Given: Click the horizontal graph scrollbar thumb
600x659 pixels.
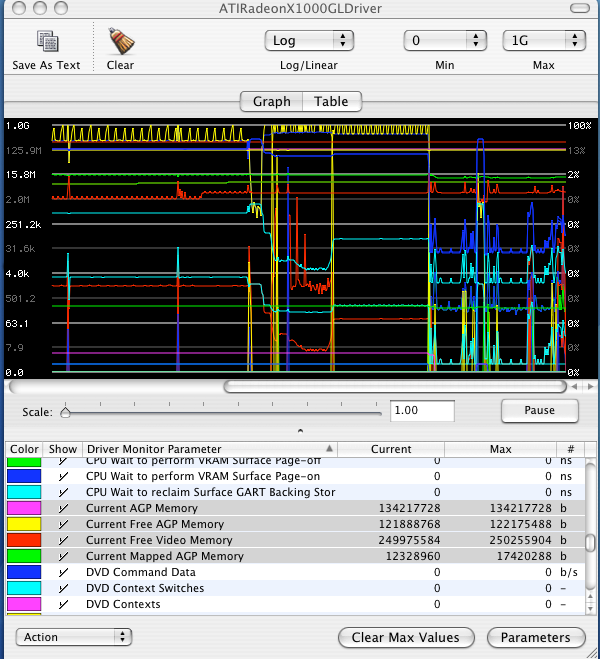Looking at the screenshot, I should (395, 386).
